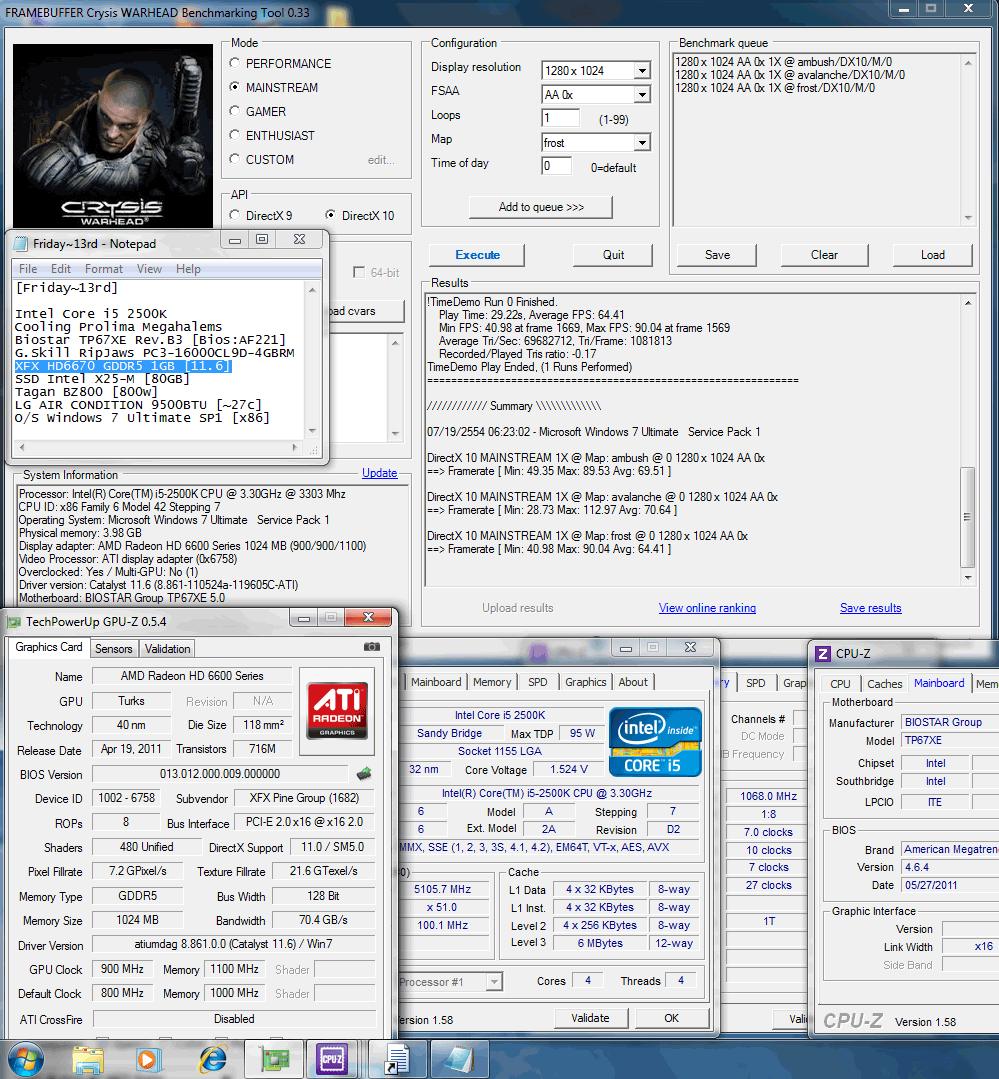Click Add to queue button
Screen dimensions: 999x1079
pos(541,207)
